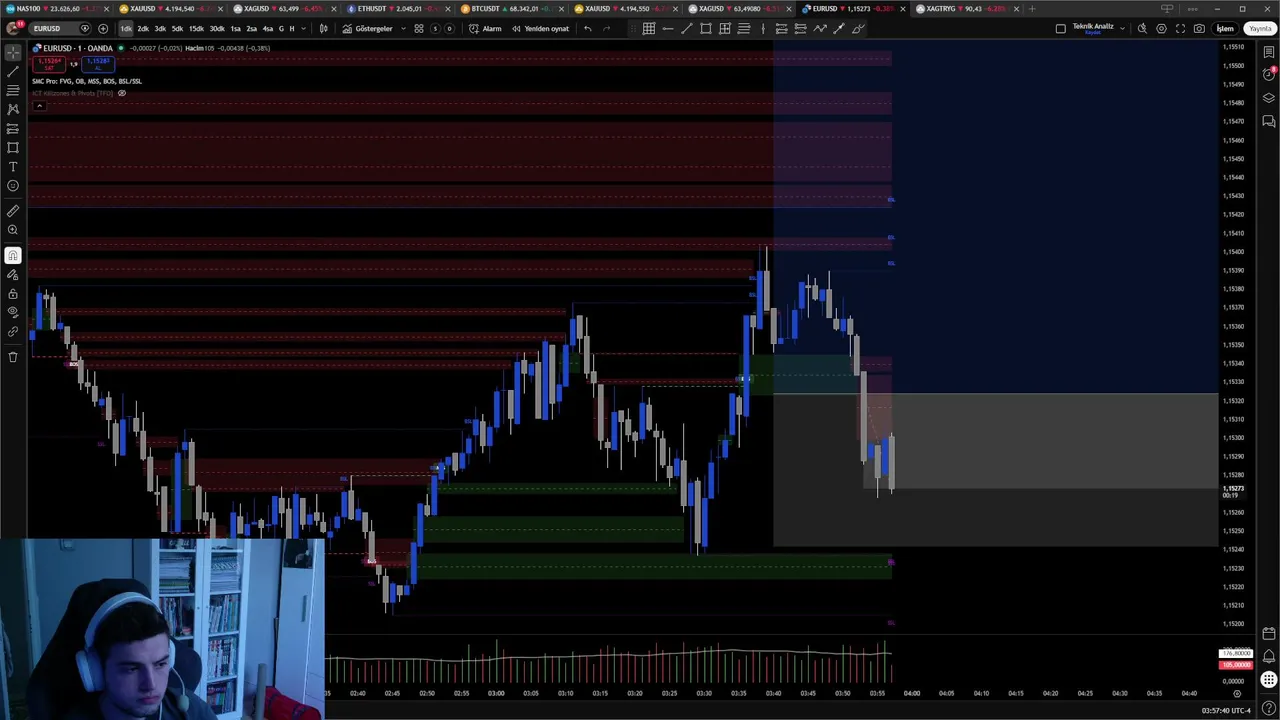Click the Yayınla publish button
This screenshot has height=720, width=1280.
pos(1260,28)
